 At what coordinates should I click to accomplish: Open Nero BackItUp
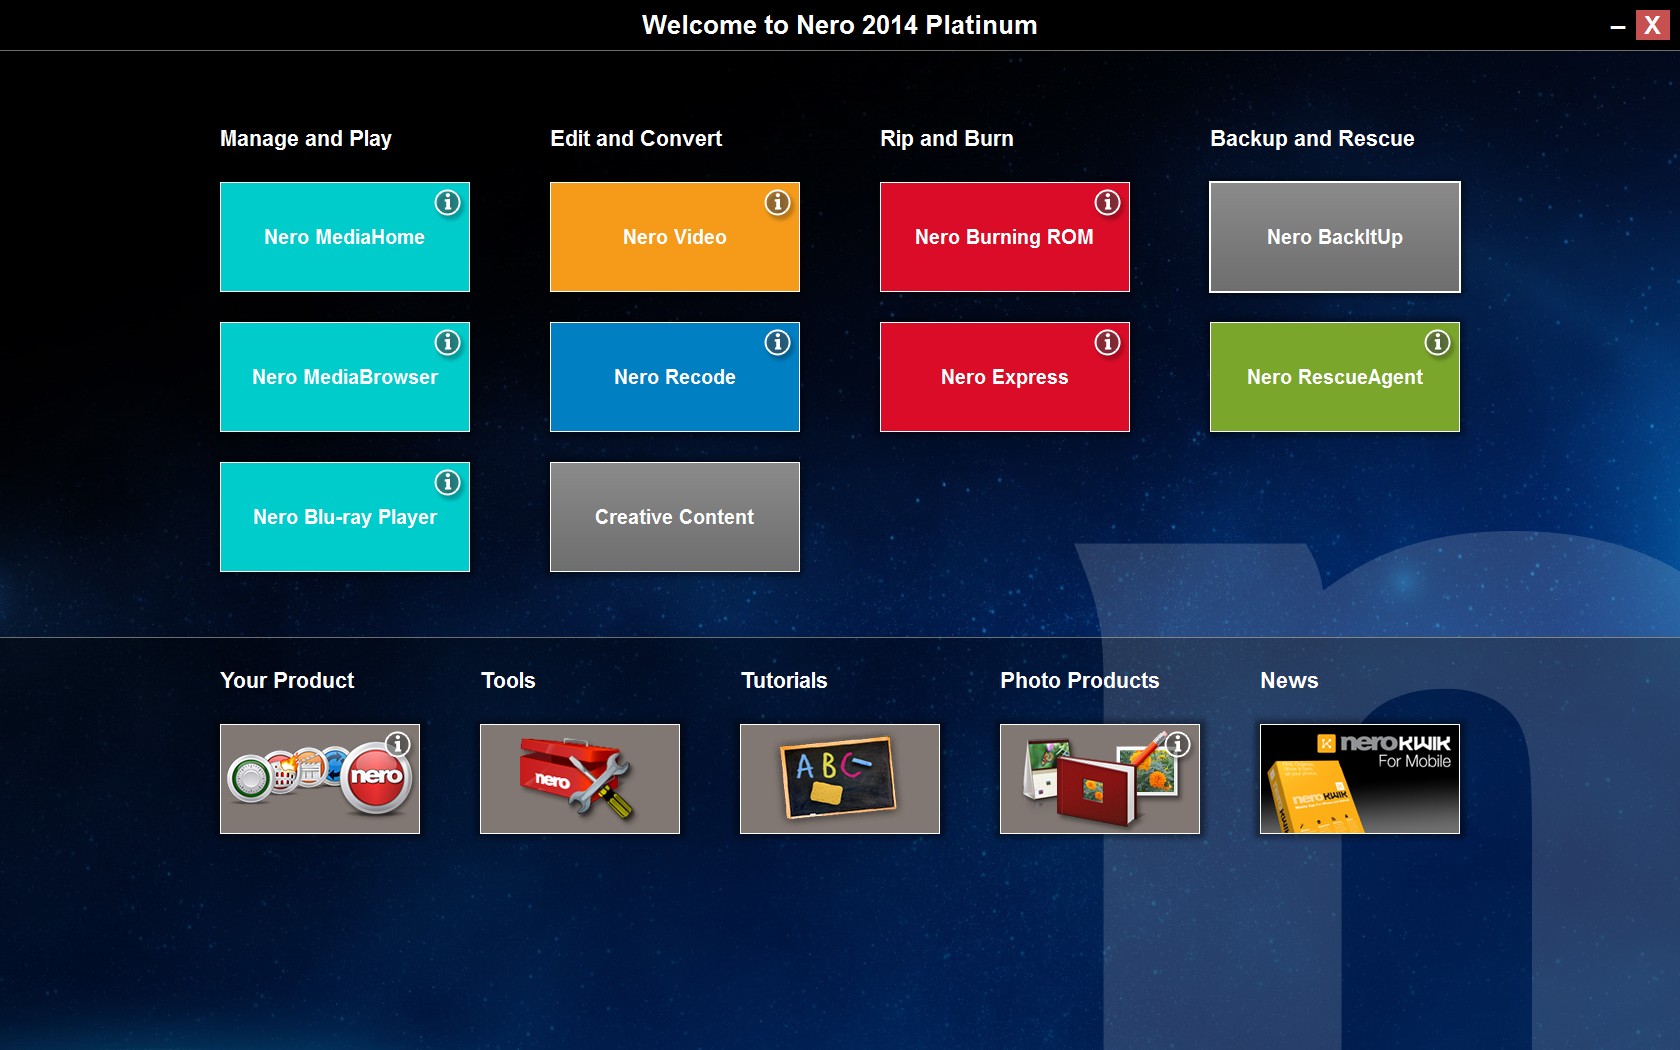[x=1335, y=237]
